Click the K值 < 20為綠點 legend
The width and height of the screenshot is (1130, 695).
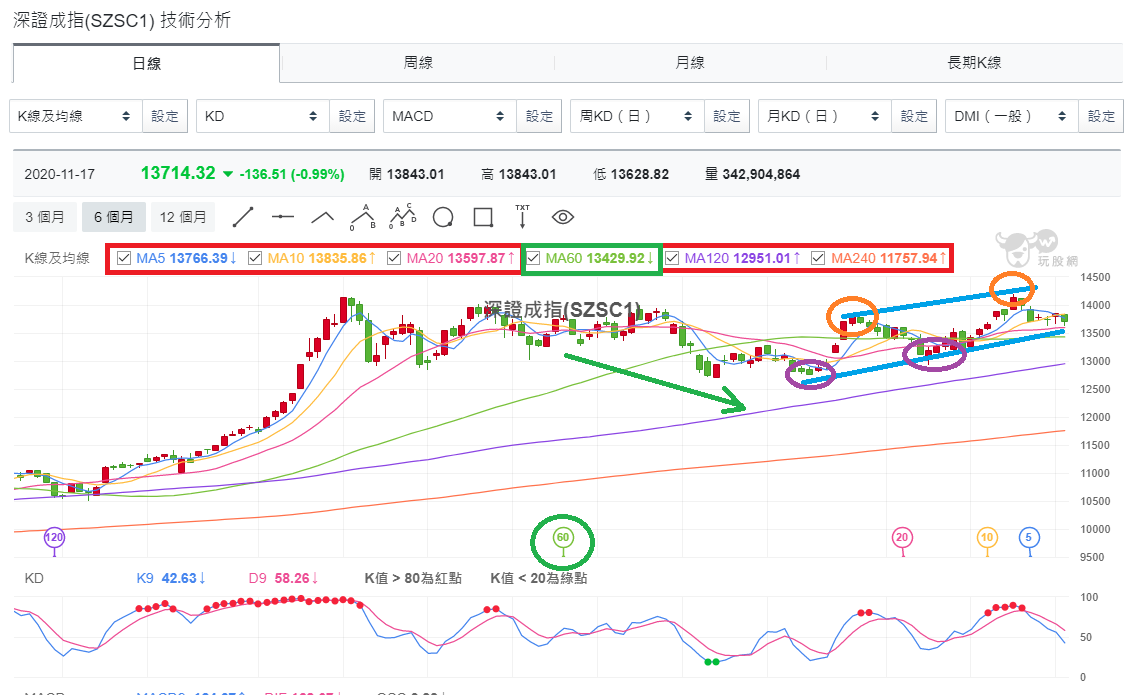[x=538, y=578]
